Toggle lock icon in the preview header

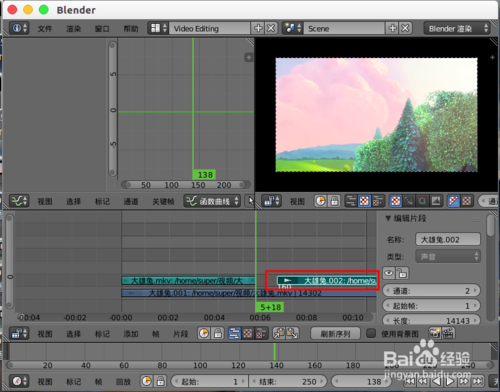coord(334,201)
